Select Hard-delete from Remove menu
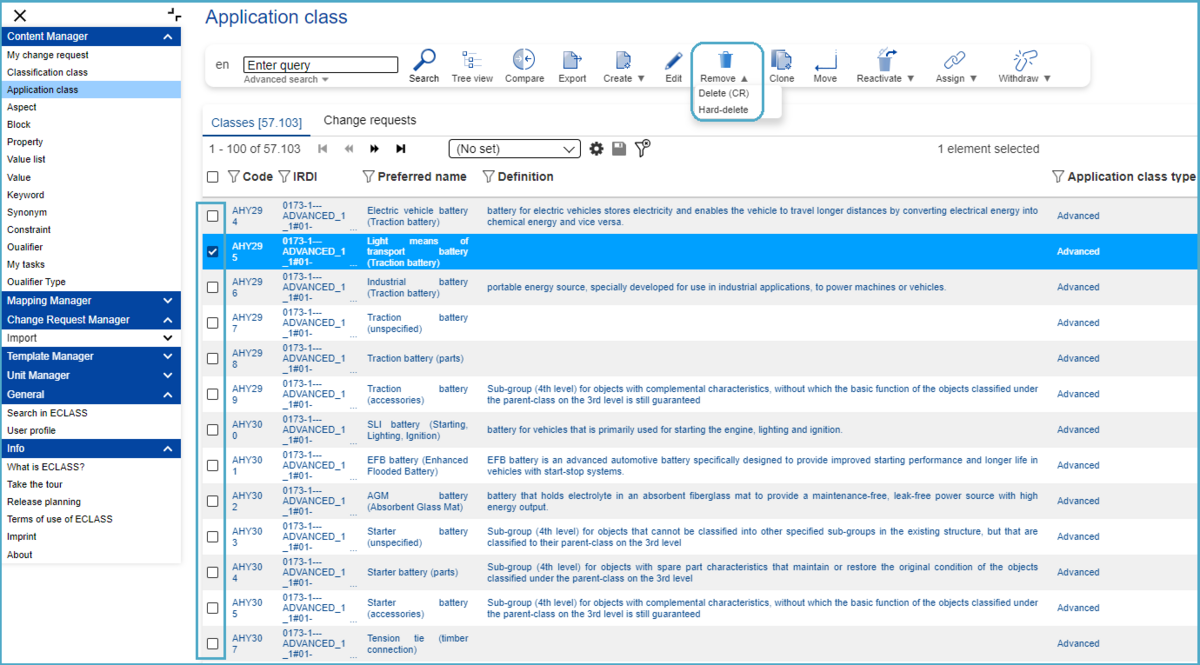The height and width of the screenshot is (665, 1200). 723,109
